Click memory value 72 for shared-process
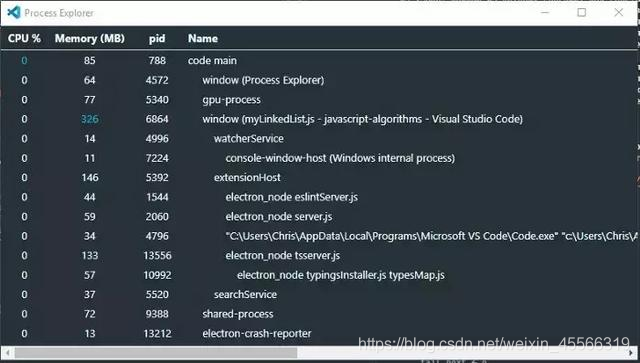Viewport: 640px width, 363px height. (x=90, y=314)
